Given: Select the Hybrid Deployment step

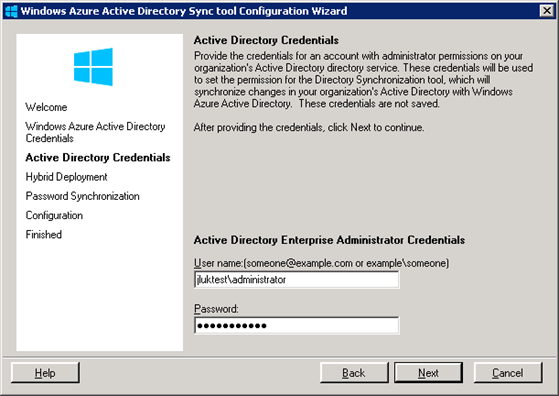Looking at the screenshot, I should pyautogui.click(x=66, y=177).
